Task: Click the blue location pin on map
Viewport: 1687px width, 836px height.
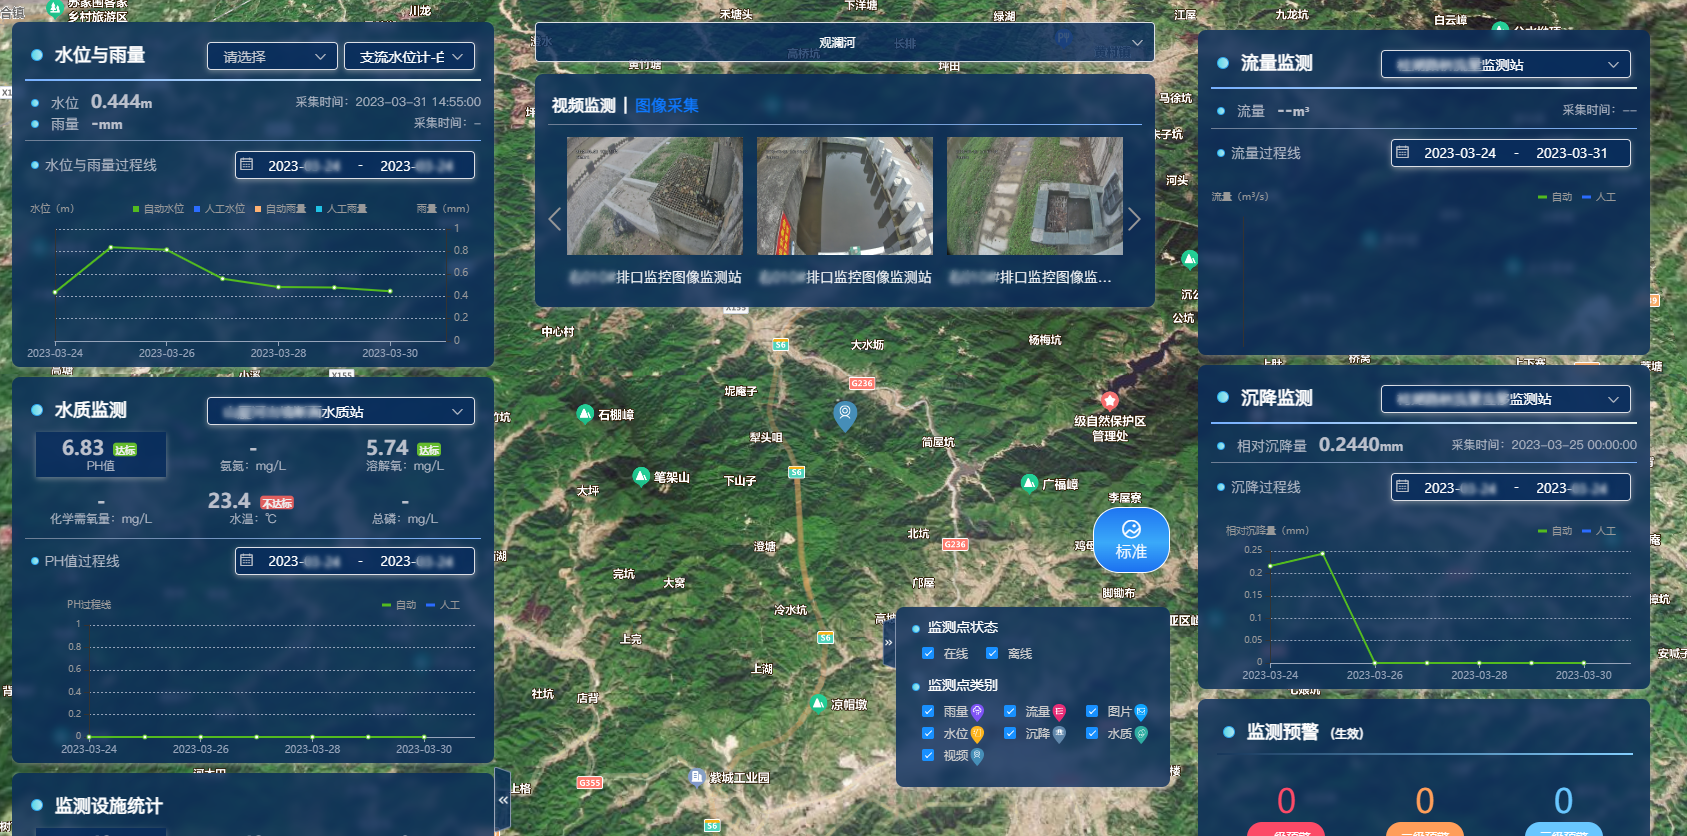Action: click(845, 414)
